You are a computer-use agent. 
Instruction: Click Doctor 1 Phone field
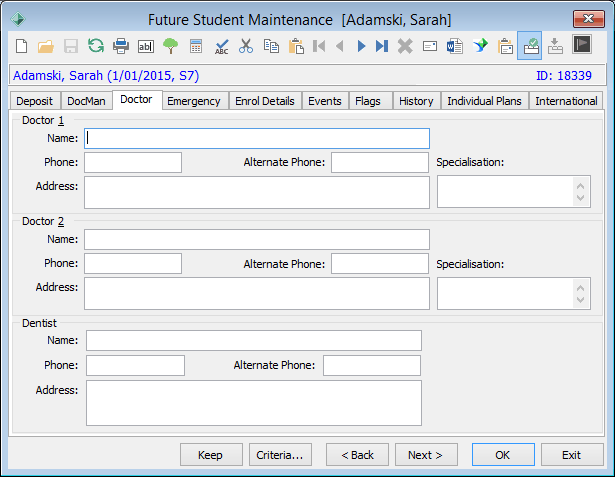133,162
